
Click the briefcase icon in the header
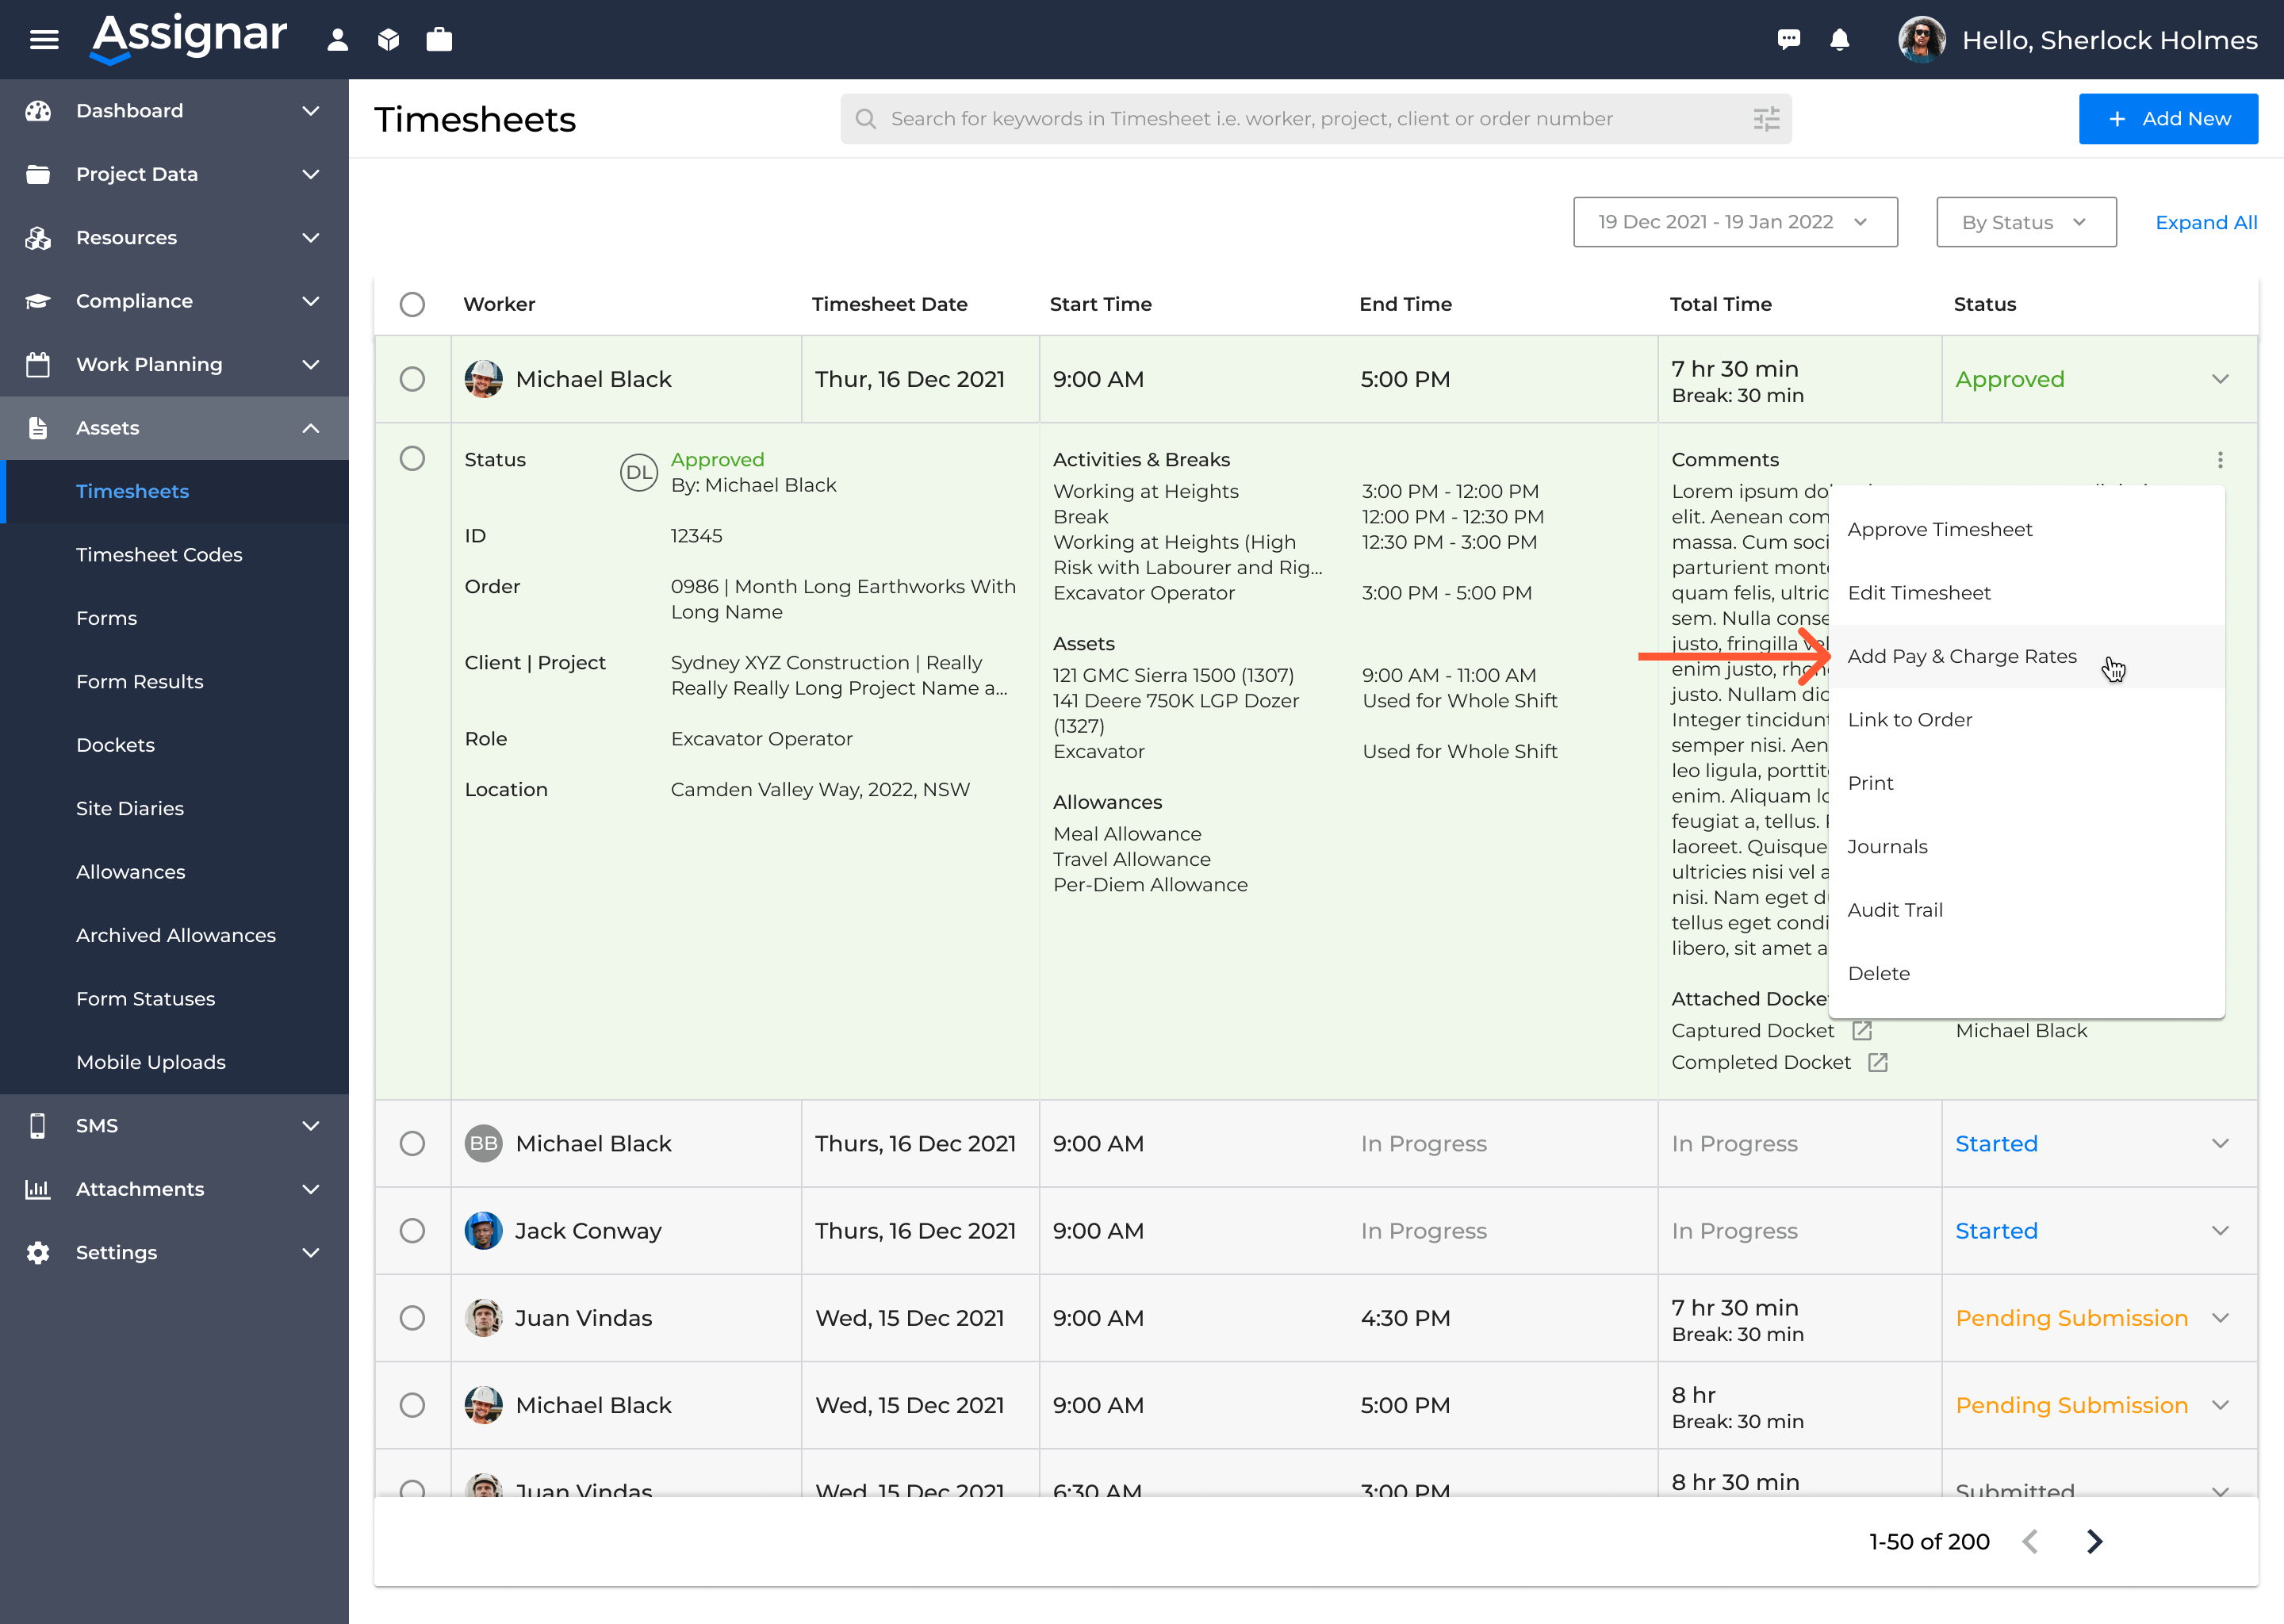click(x=439, y=39)
